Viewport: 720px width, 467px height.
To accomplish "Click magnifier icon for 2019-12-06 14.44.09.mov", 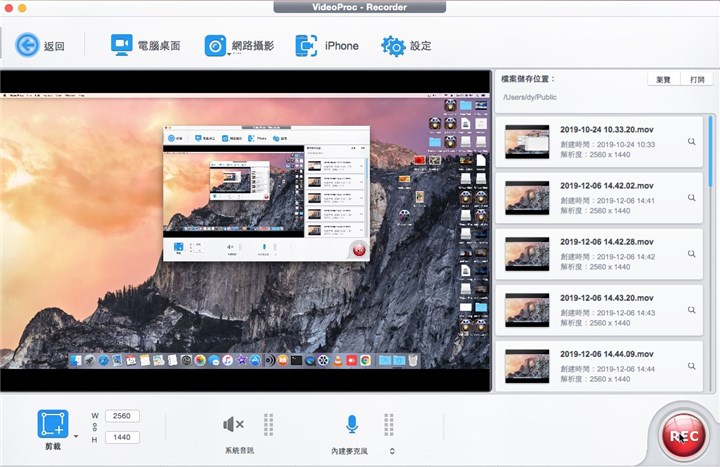I will [x=691, y=366].
